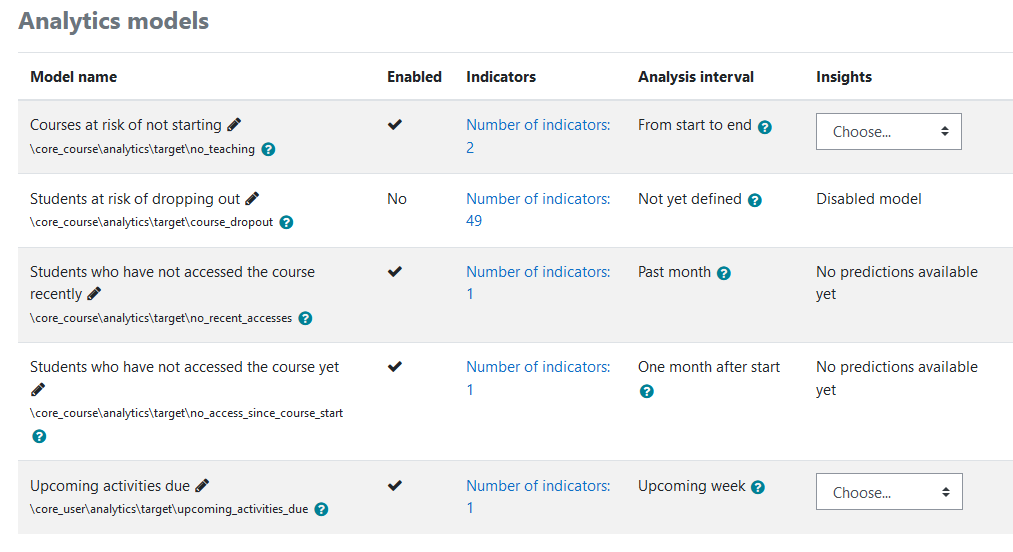This screenshot has width=1013, height=552.
Task: Open help for no_recent_accesses target
Action: [306, 318]
